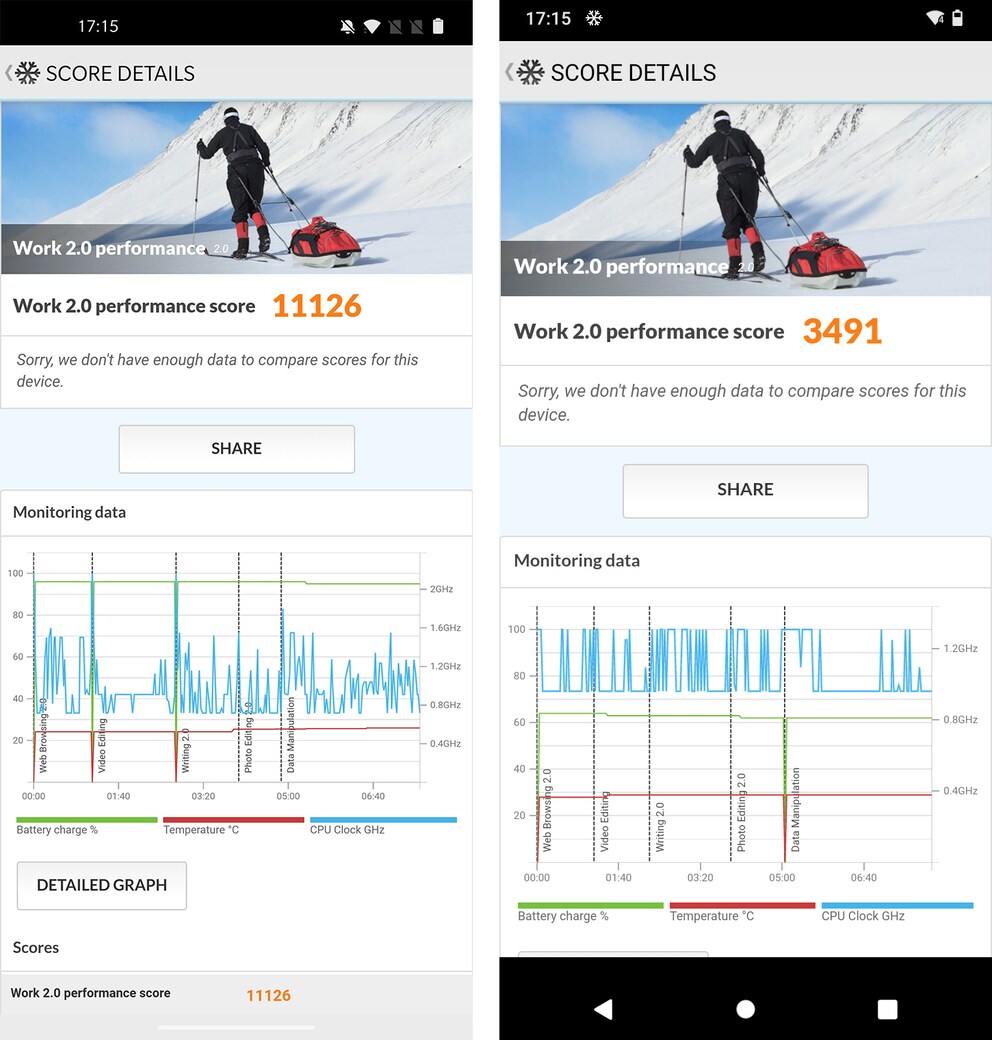Tap SHARE button under the 3491 score
This screenshot has height=1040, width=992.
(x=745, y=490)
